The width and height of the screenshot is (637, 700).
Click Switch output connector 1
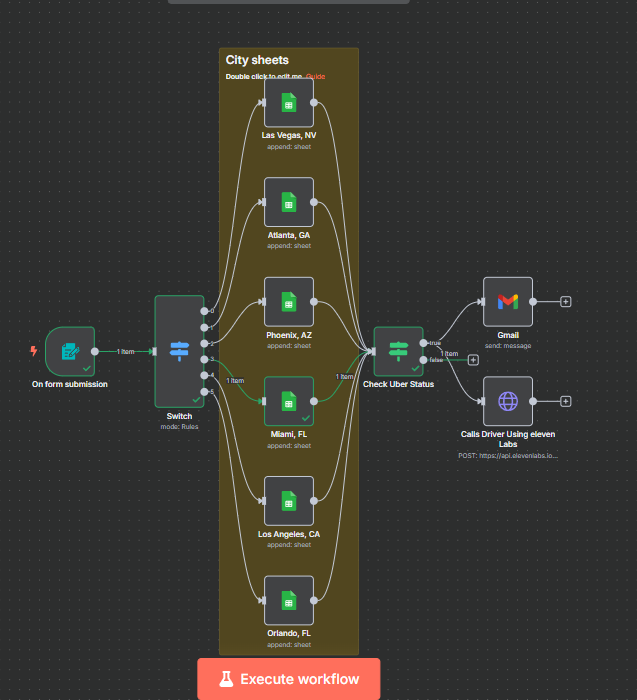coord(204,328)
